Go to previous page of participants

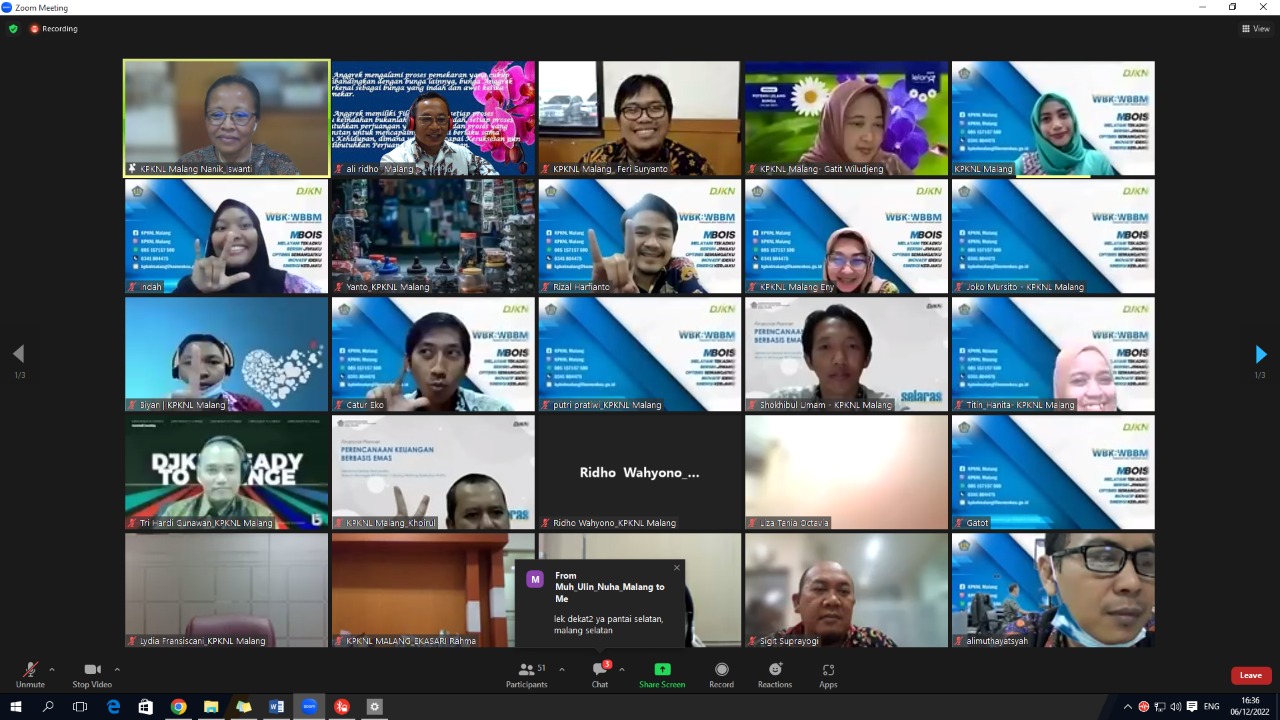[18, 354]
